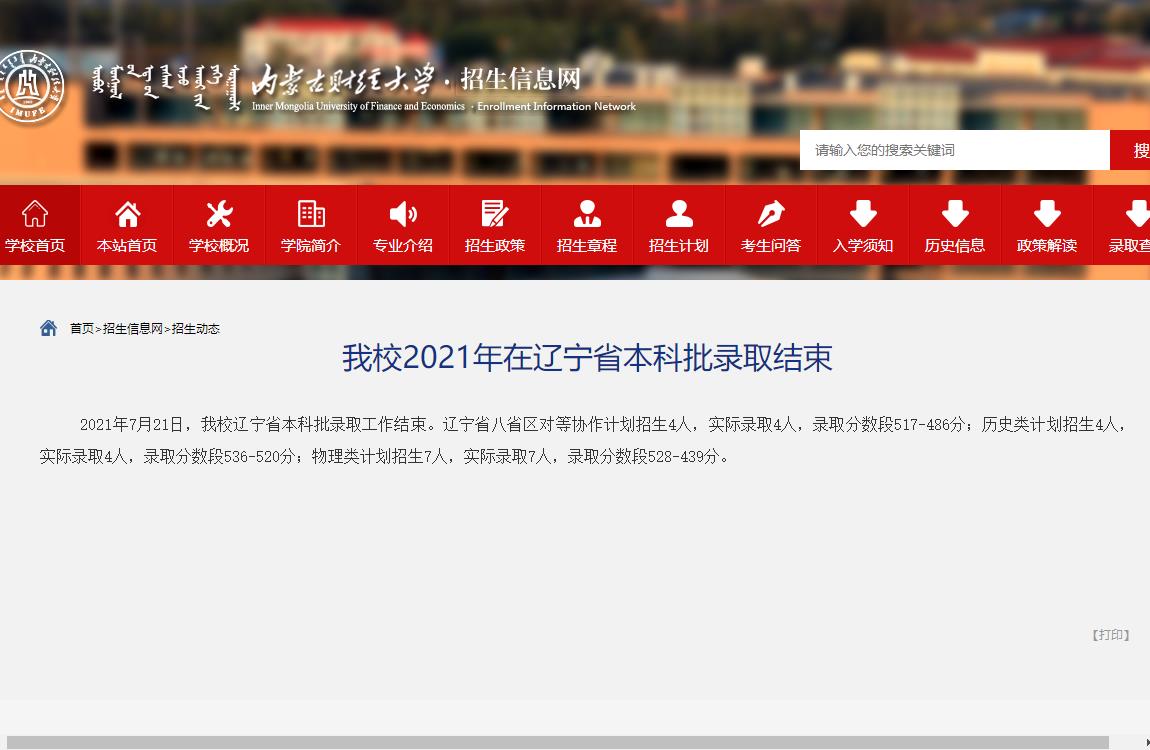Click the 招生信息网 breadcrumb link
The height and width of the screenshot is (750, 1150).
point(133,328)
